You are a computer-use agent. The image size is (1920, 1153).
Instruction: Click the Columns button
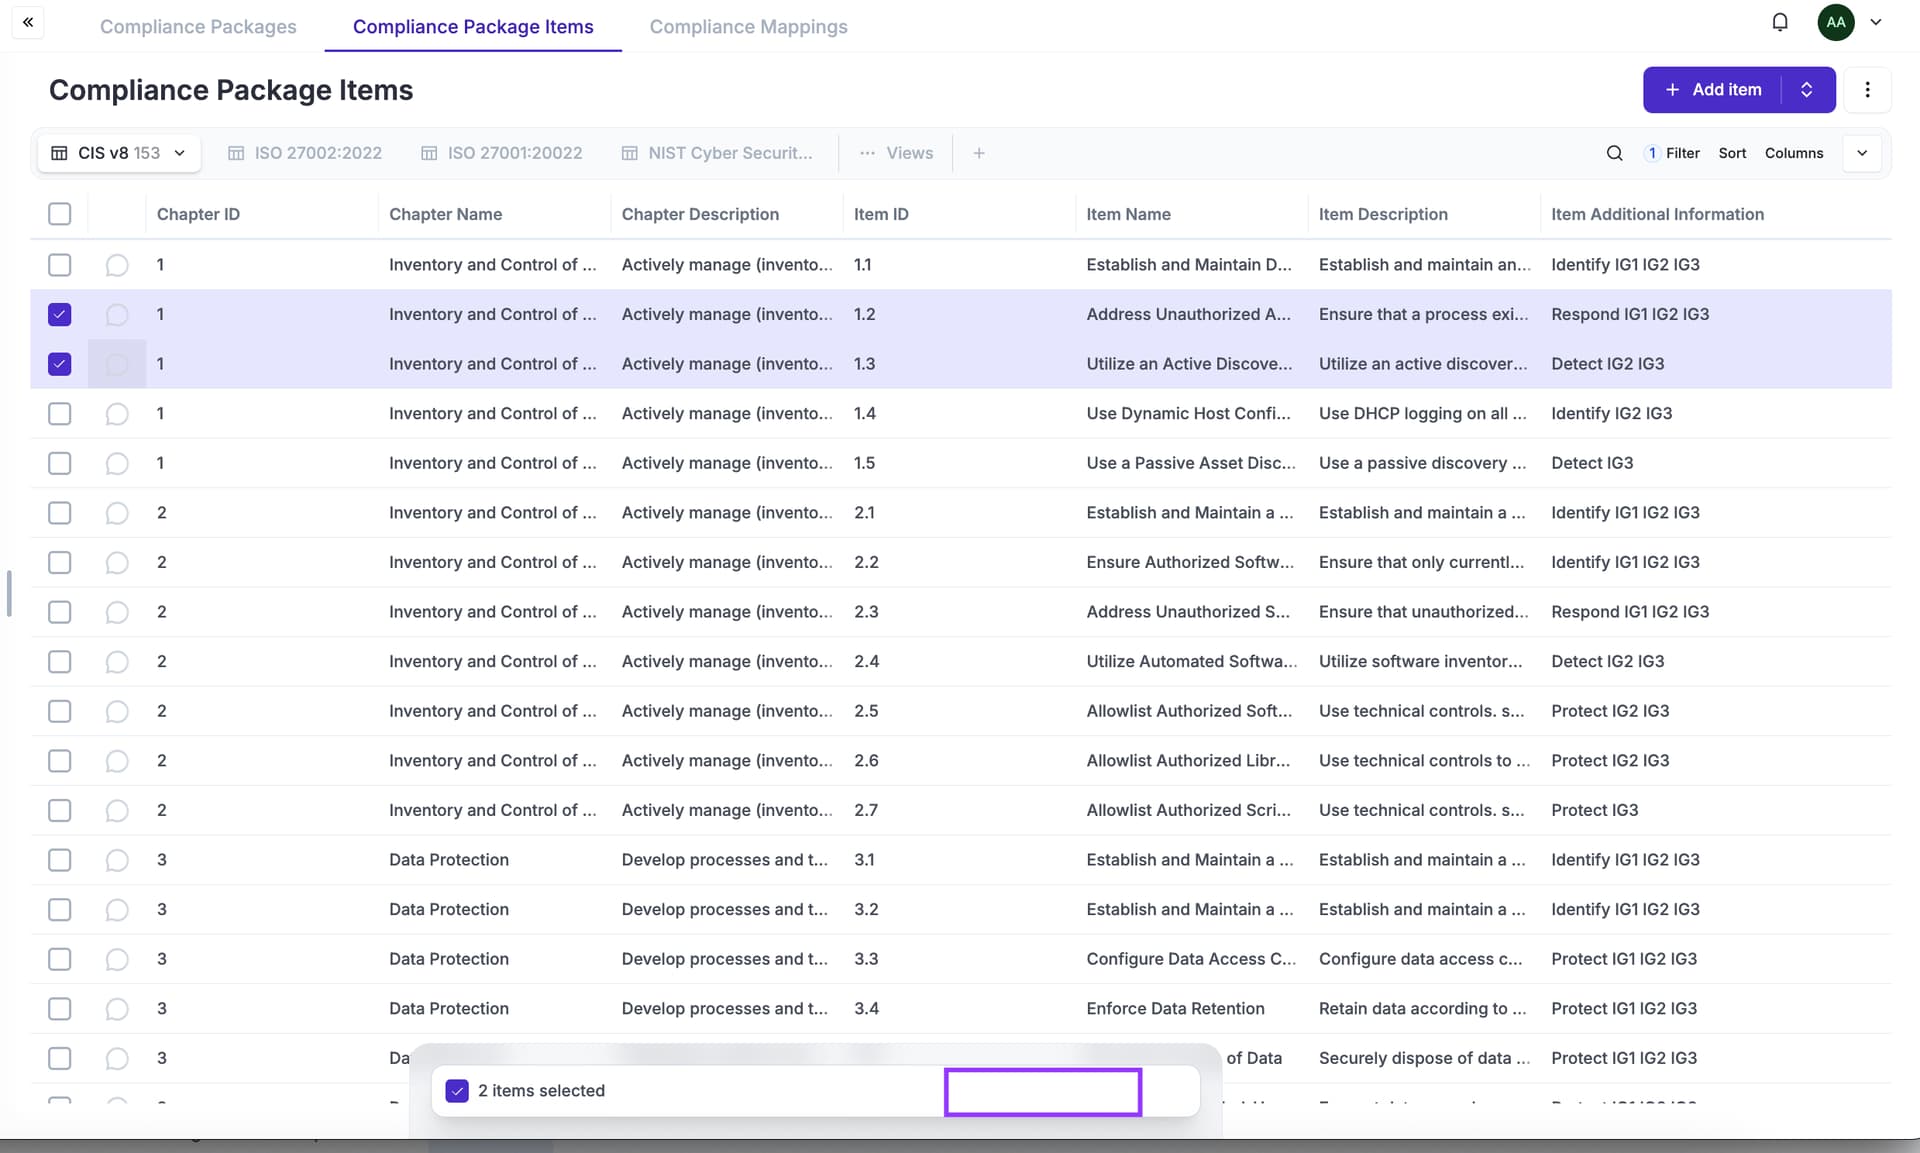click(x=1794, y=153)
